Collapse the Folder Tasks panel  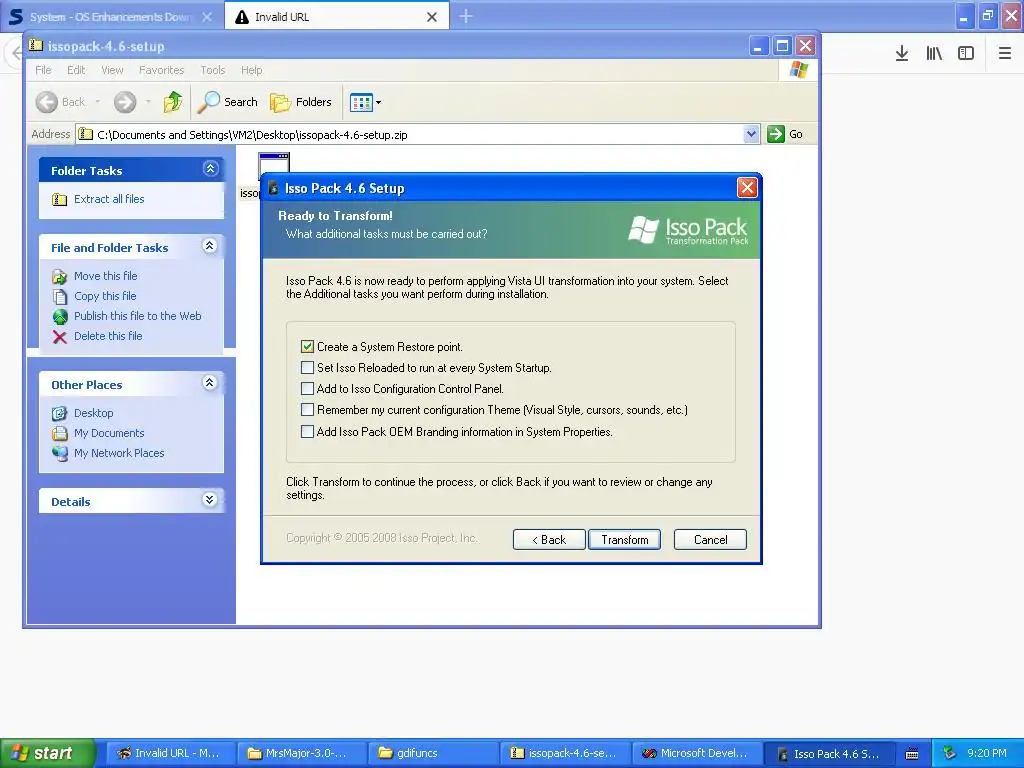[x=210, y=168]
